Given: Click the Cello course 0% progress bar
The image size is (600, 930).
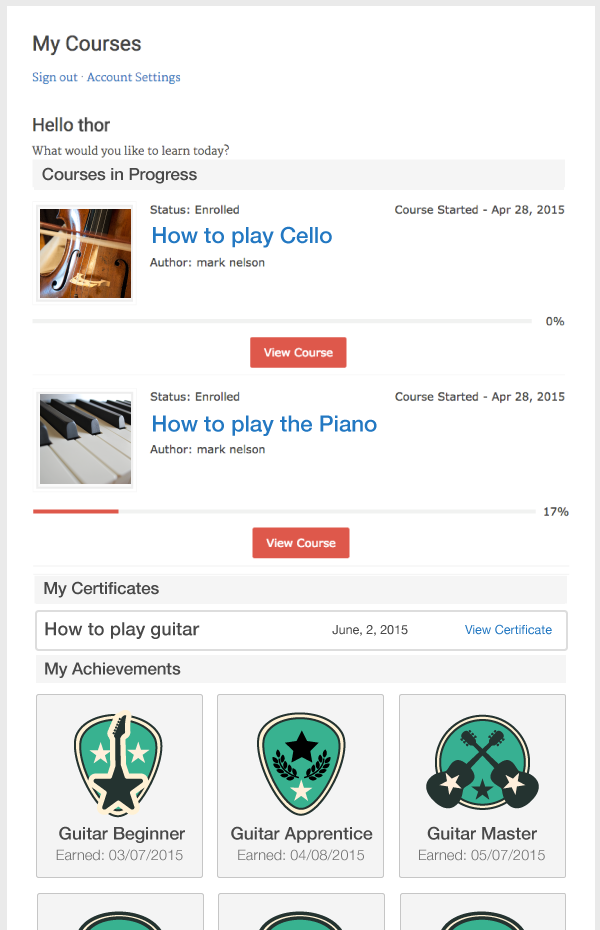Looking at the screenshot, I should coord(282,321).
